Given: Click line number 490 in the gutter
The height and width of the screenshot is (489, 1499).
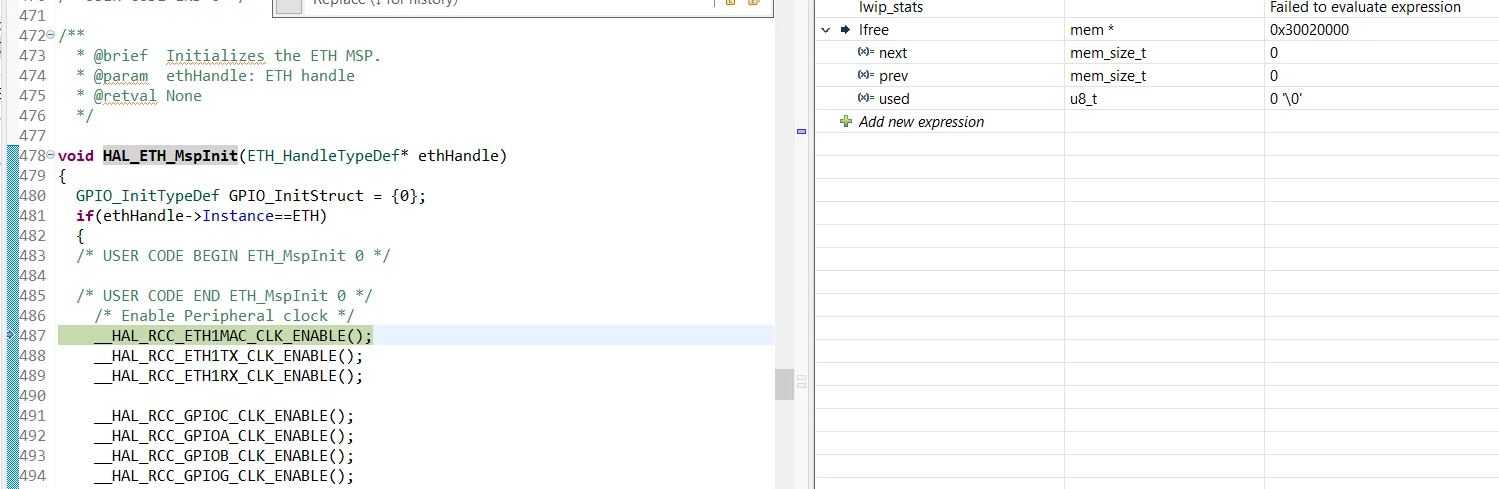Looking at the screenshot, I should pyautogui.click(x=33, y=395).
